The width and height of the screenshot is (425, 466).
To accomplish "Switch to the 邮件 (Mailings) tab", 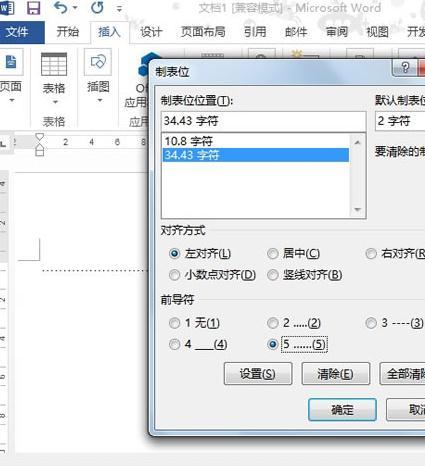I will [x=296, y=32].
